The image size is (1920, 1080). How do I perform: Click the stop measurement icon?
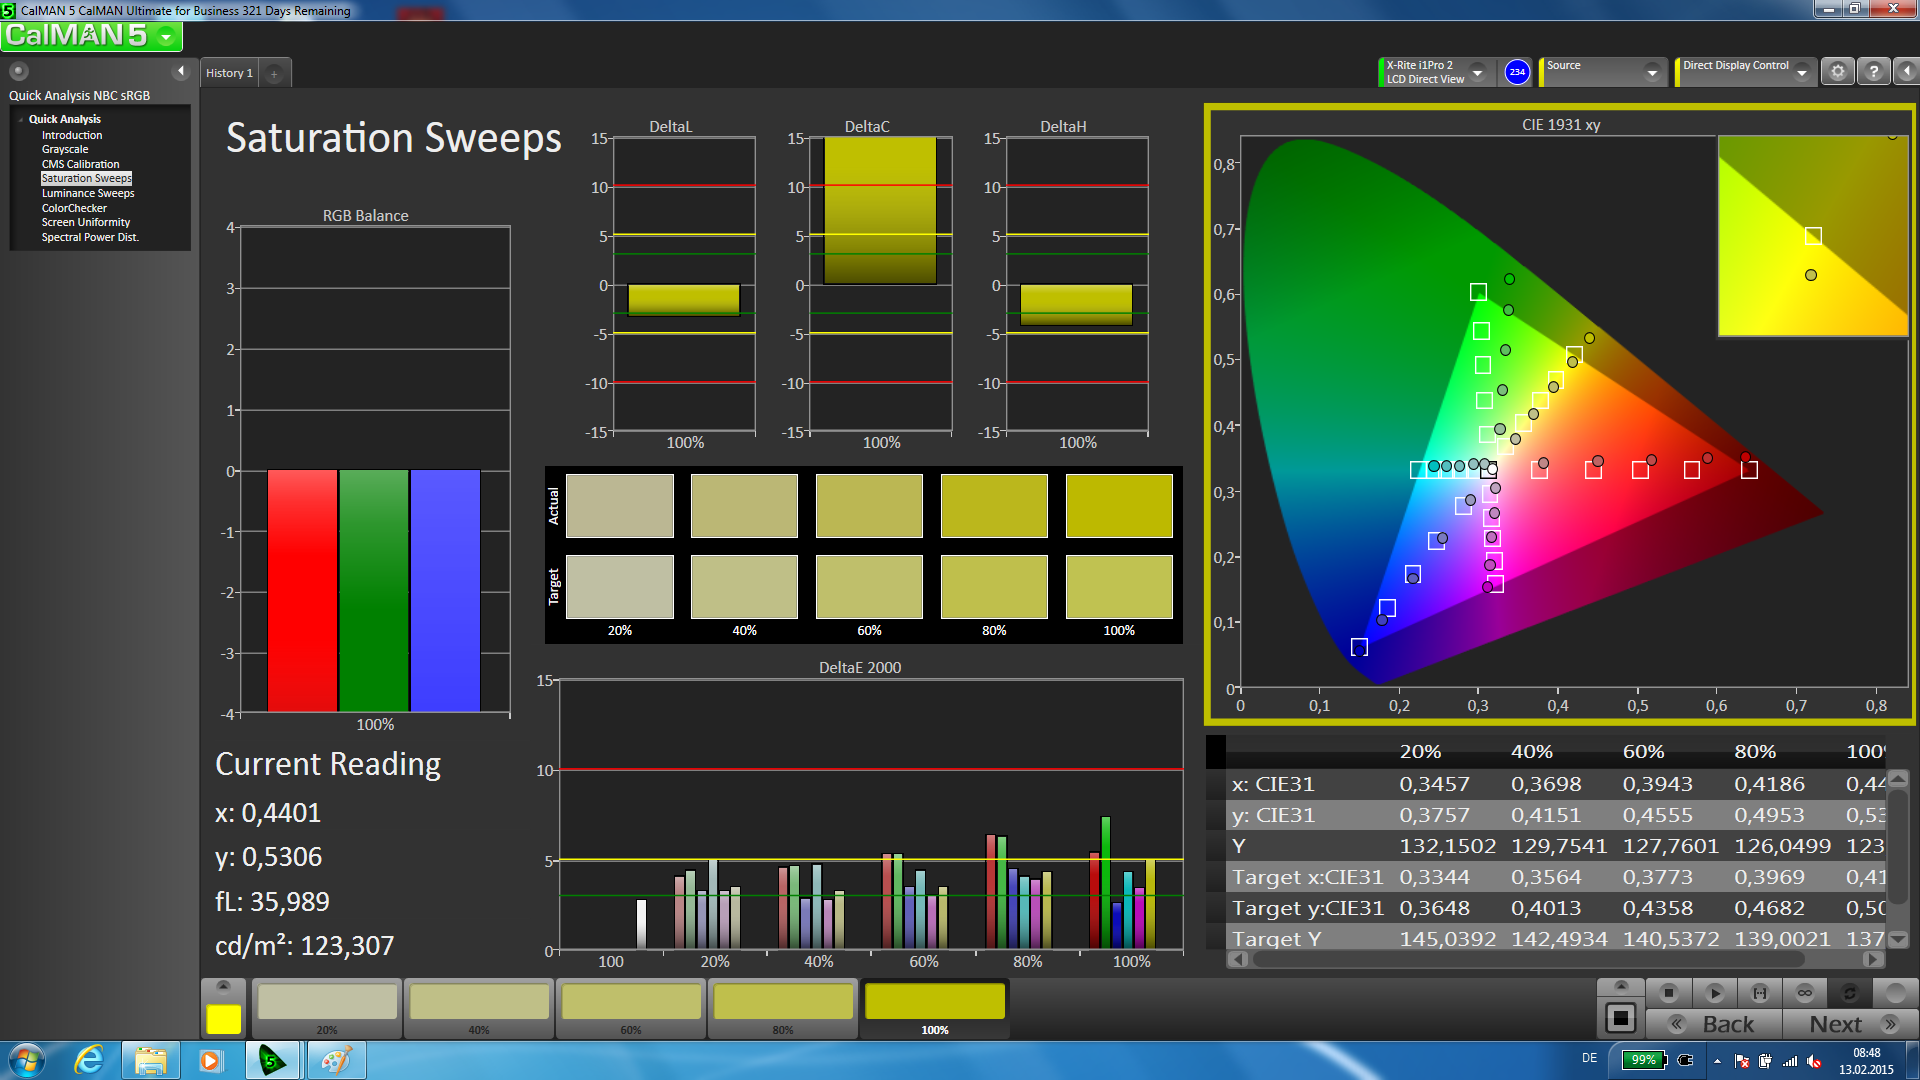(x=1668, y=993)
